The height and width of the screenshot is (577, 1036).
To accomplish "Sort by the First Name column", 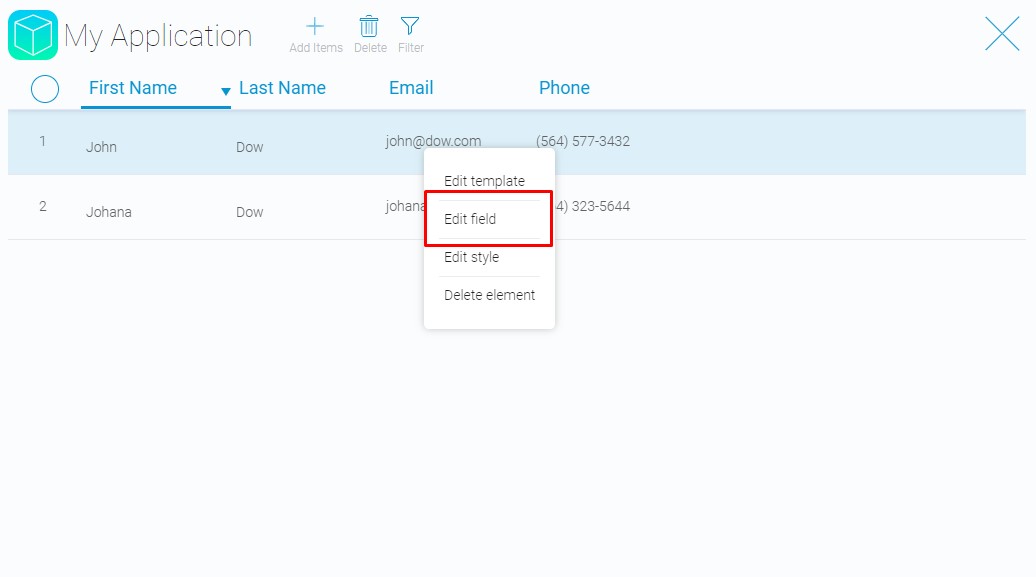I will pos(133,88).
